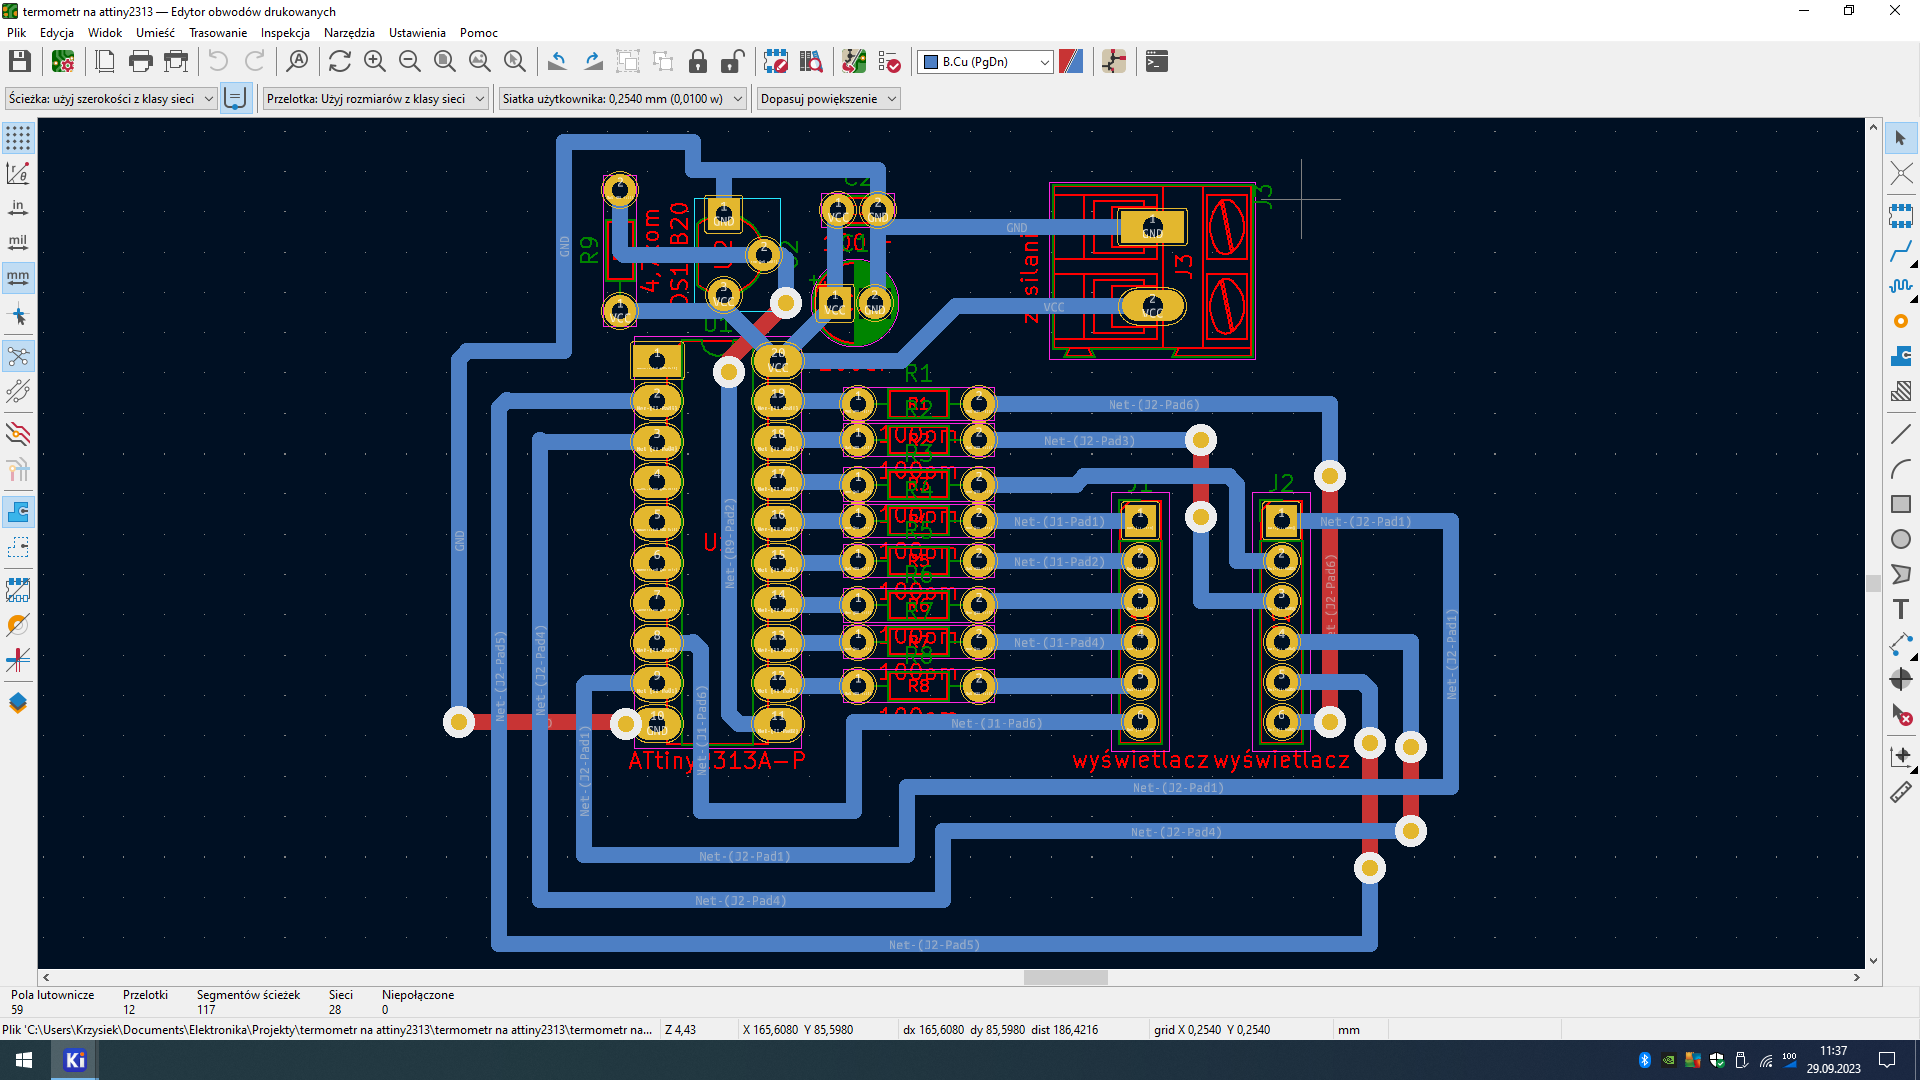Run the design rules checker
Screen dimensions: 1920x1080
point(889,62)
